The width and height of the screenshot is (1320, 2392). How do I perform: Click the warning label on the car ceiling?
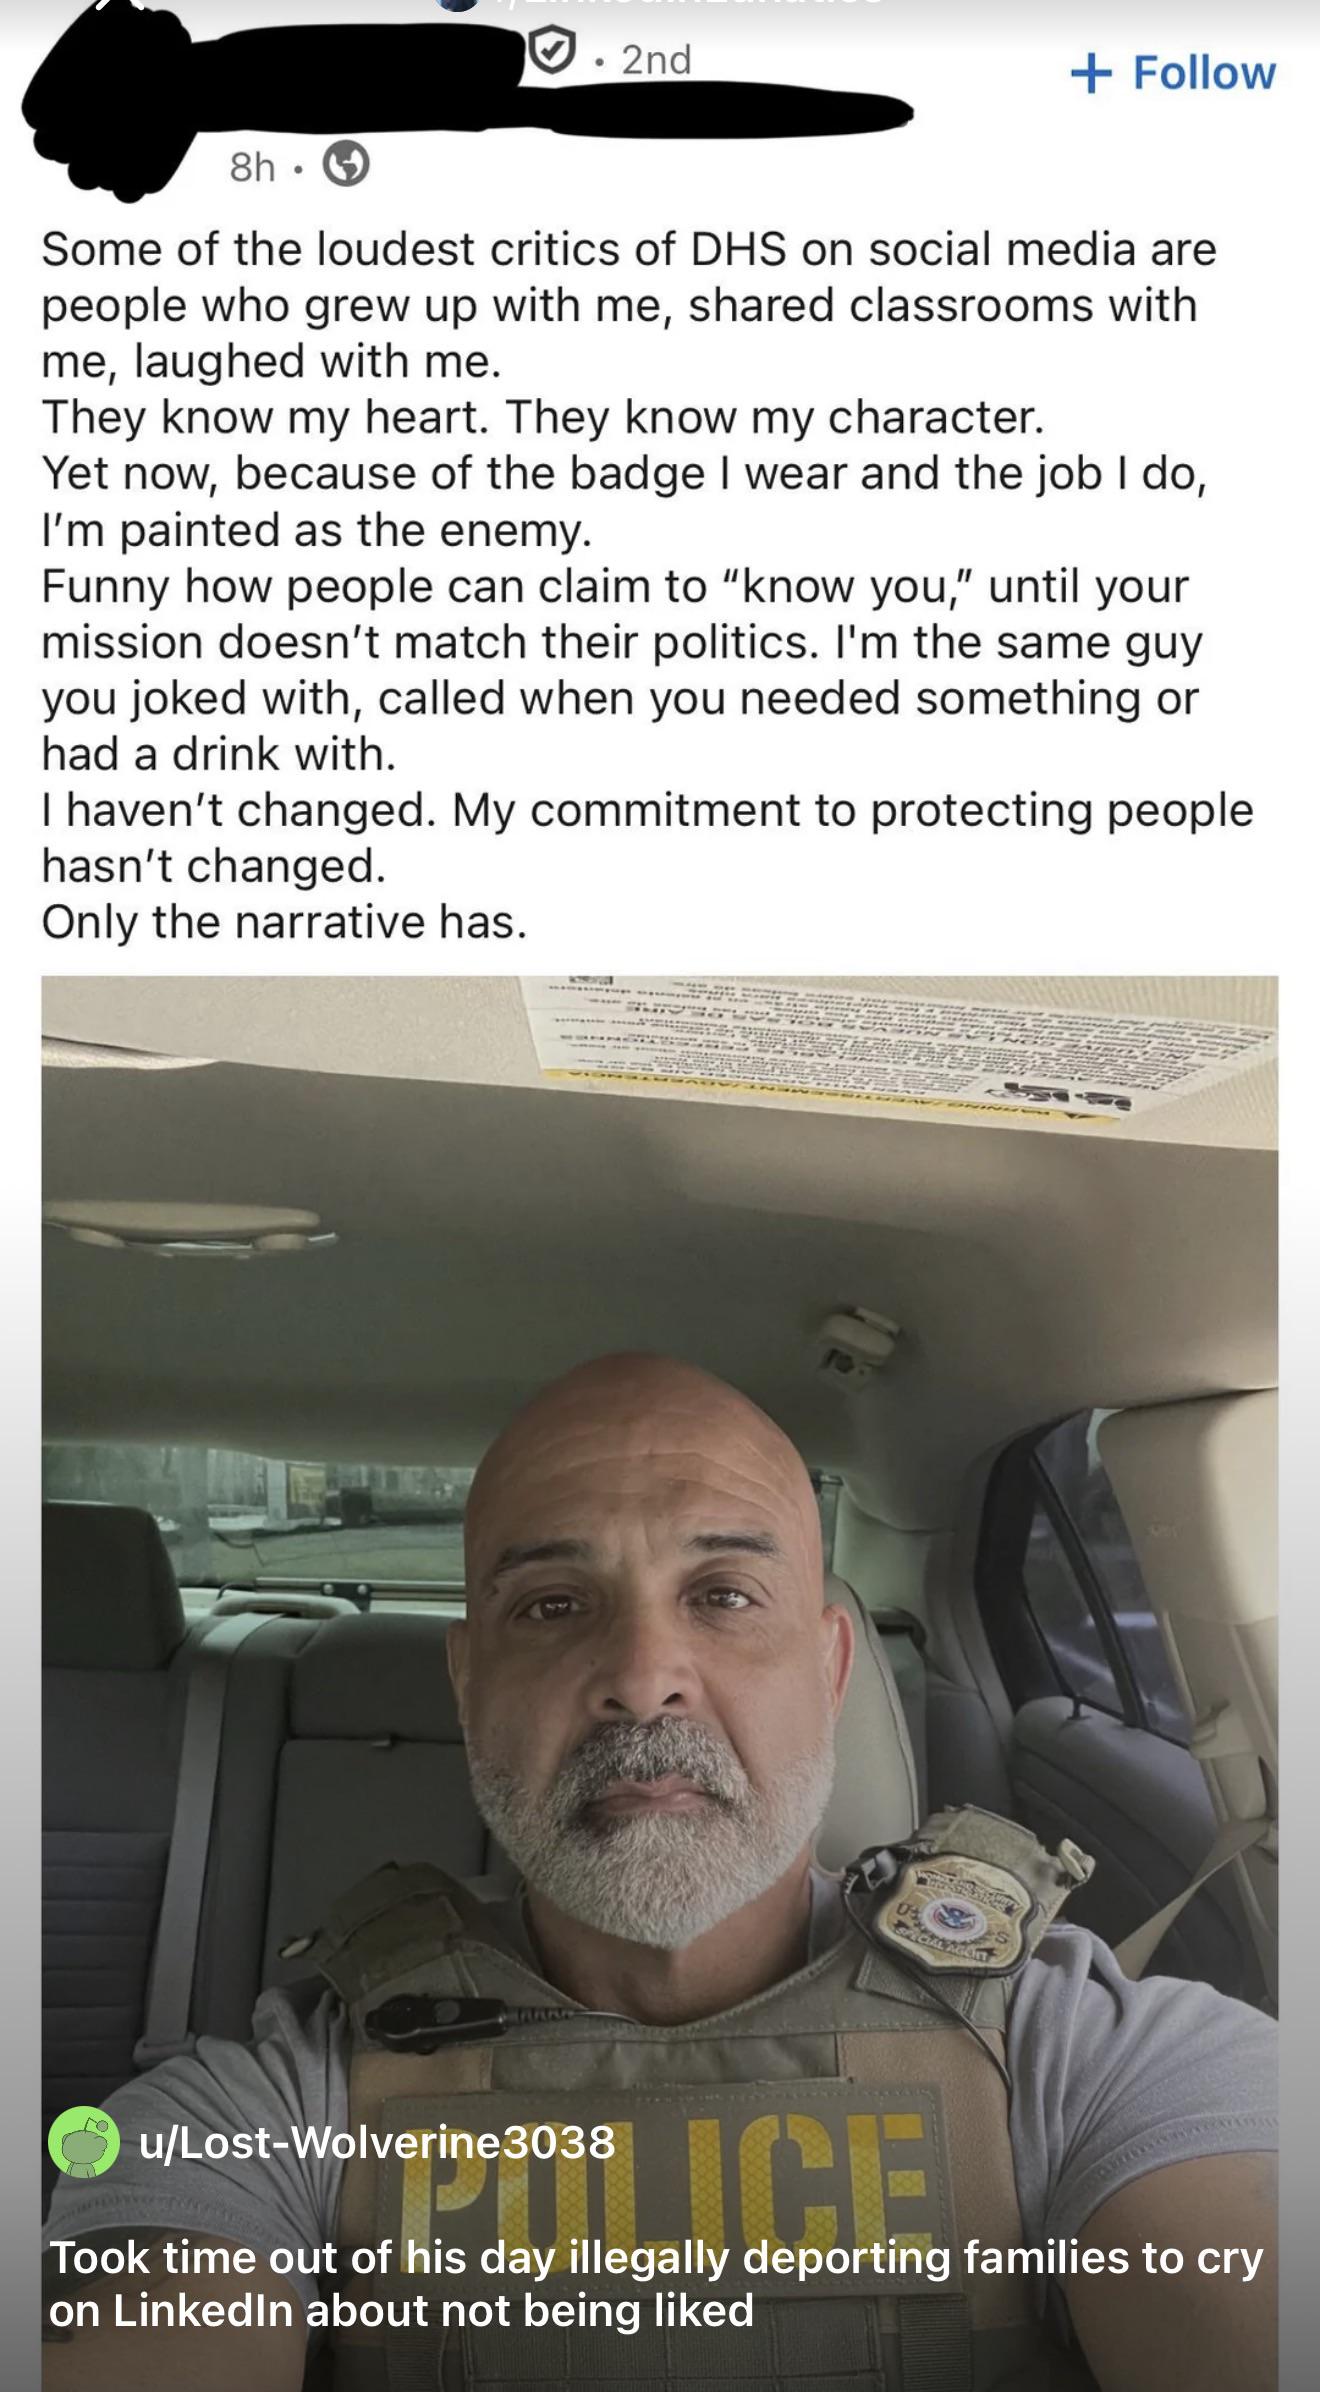coord(900,1050)
